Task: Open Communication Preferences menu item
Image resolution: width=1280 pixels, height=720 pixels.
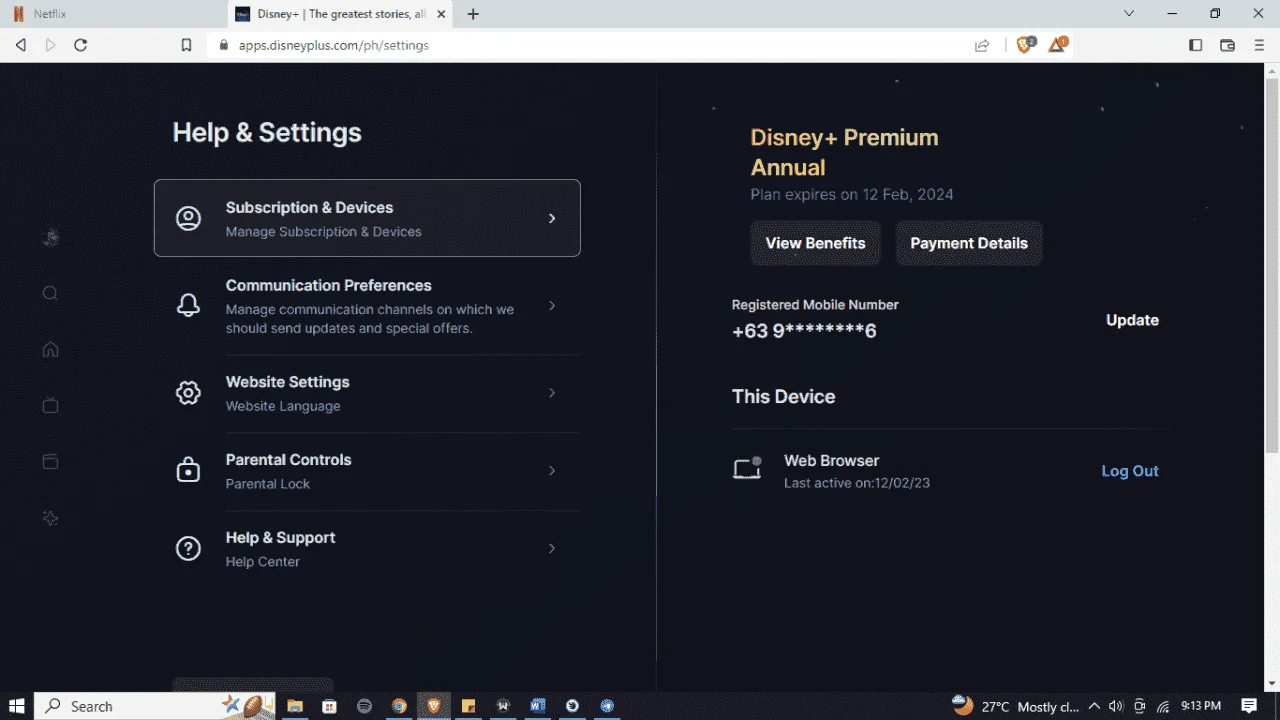Action: [367, 306]
